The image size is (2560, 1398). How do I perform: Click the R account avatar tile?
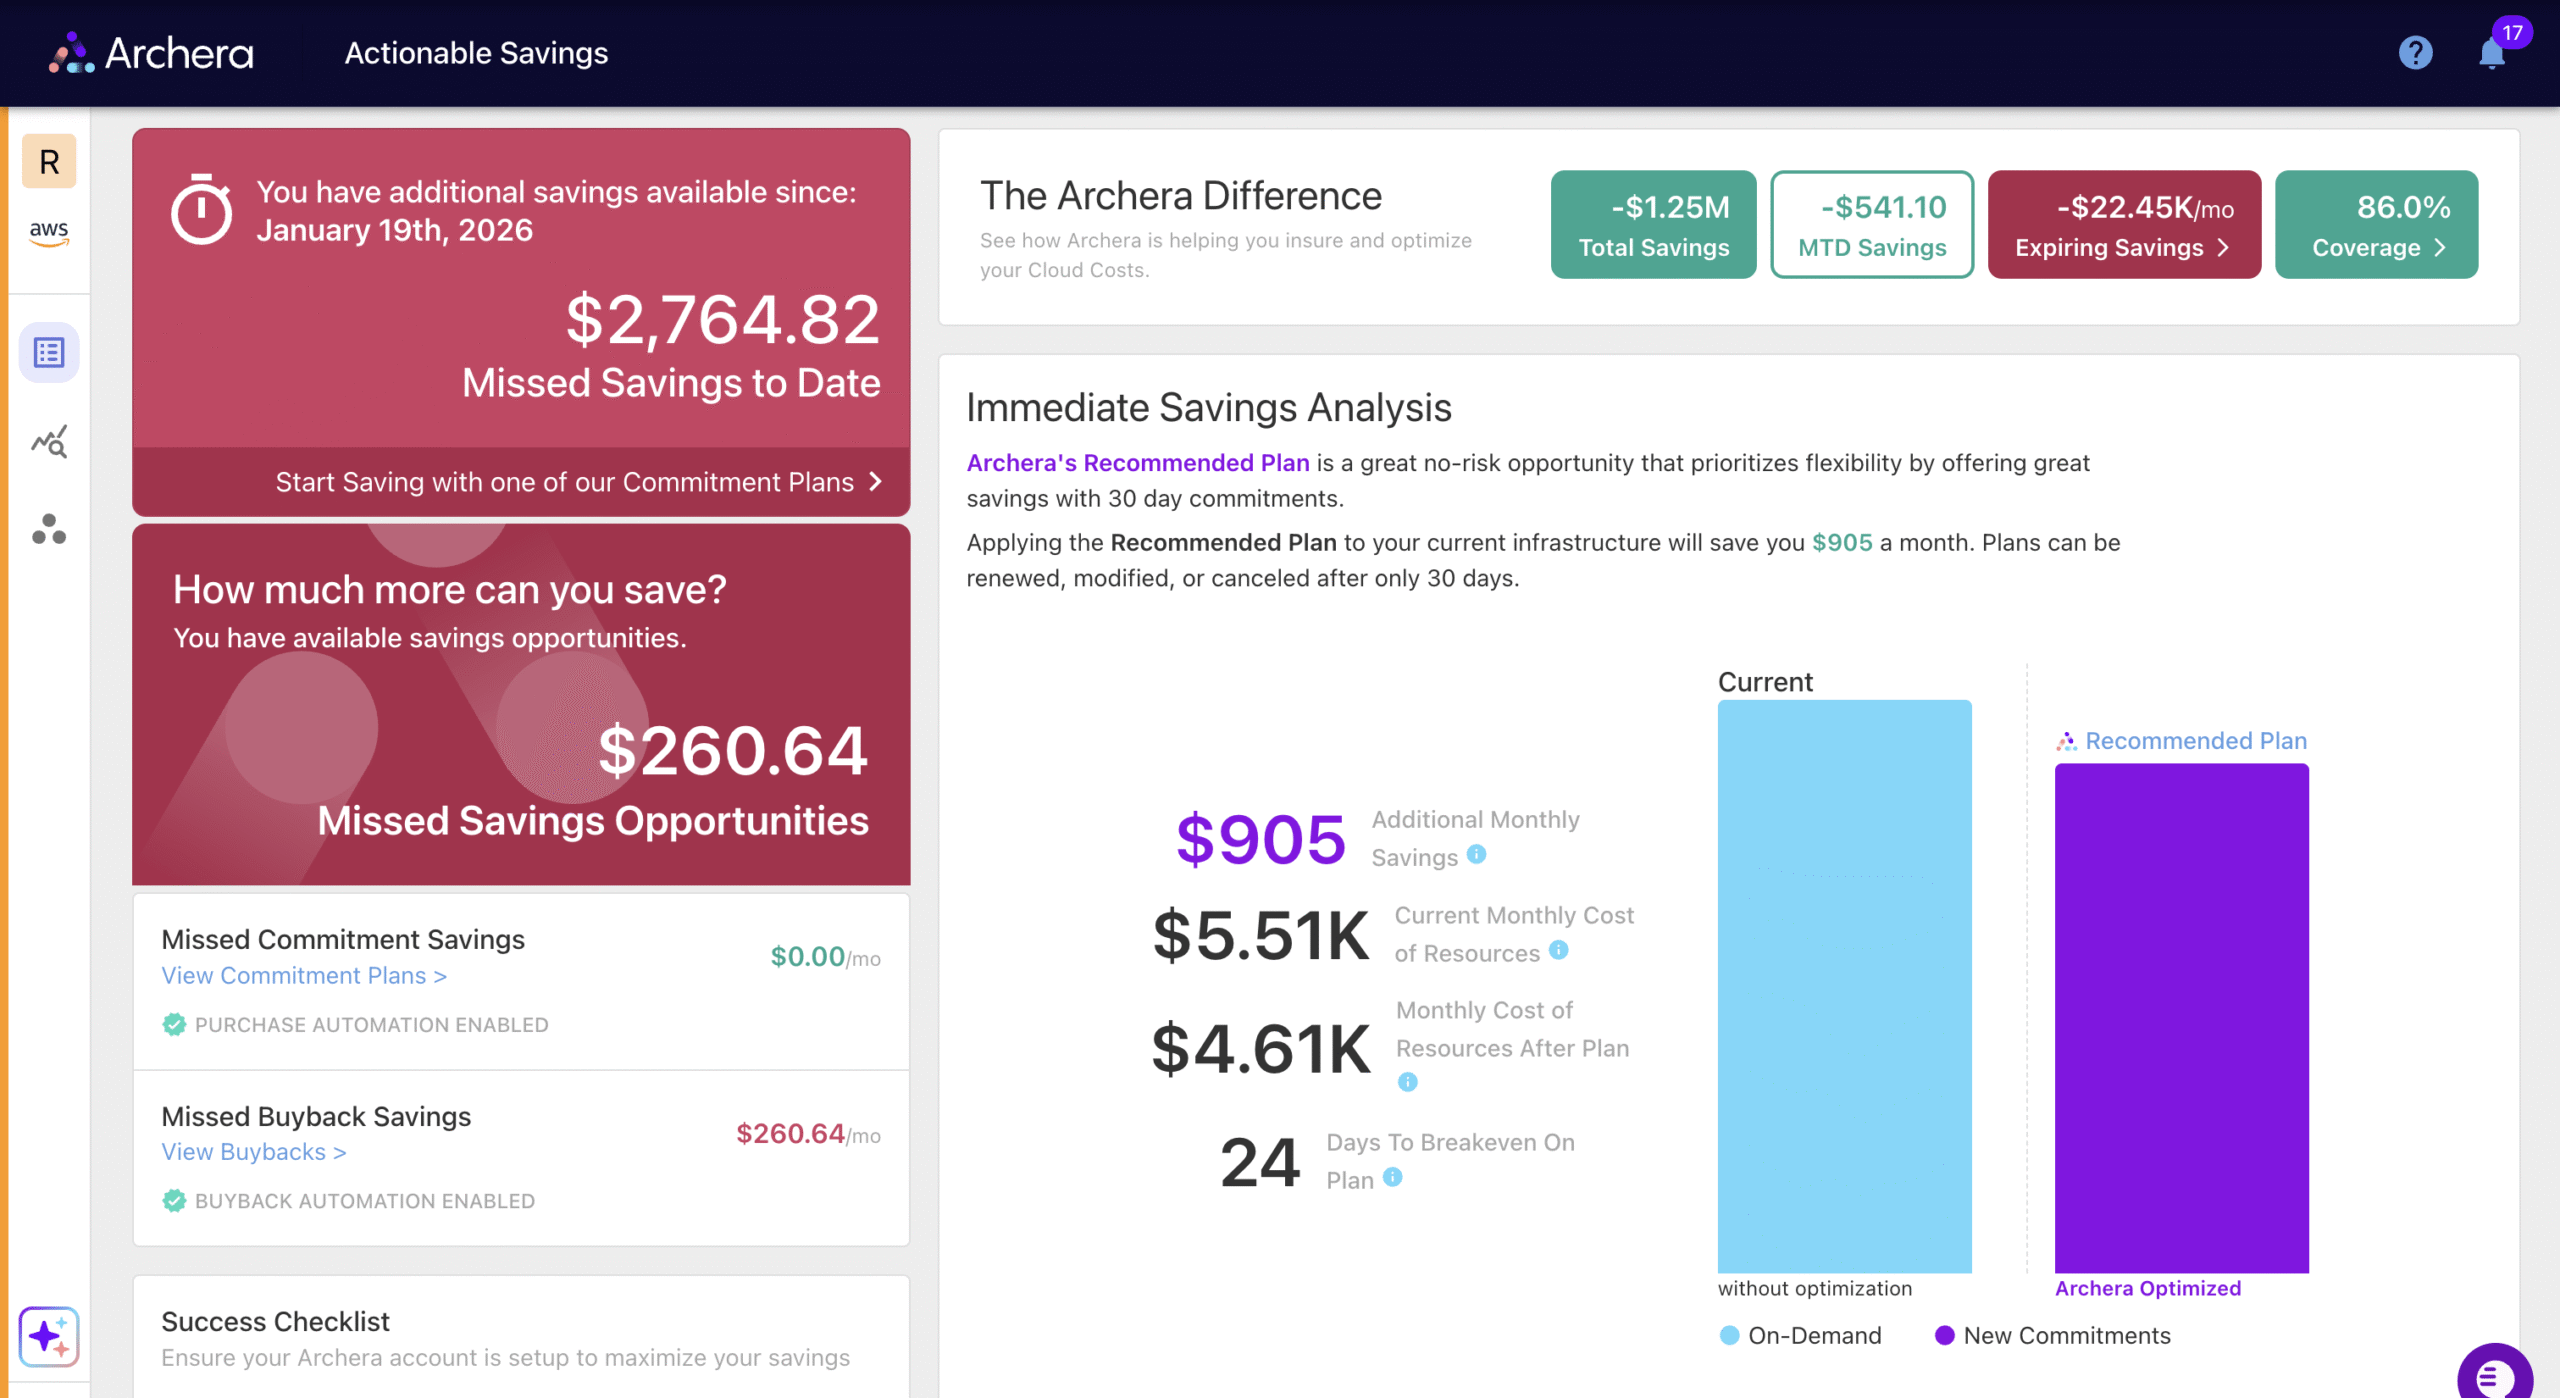[49, 161]
